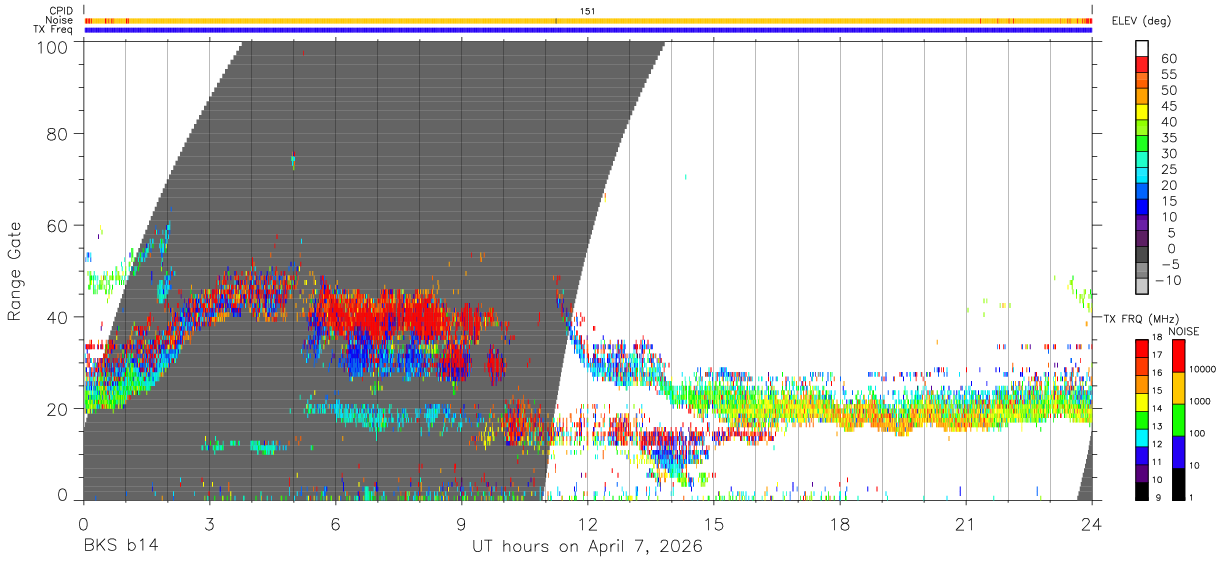
Task: Click time axis label 18
Action: [840, 524]
